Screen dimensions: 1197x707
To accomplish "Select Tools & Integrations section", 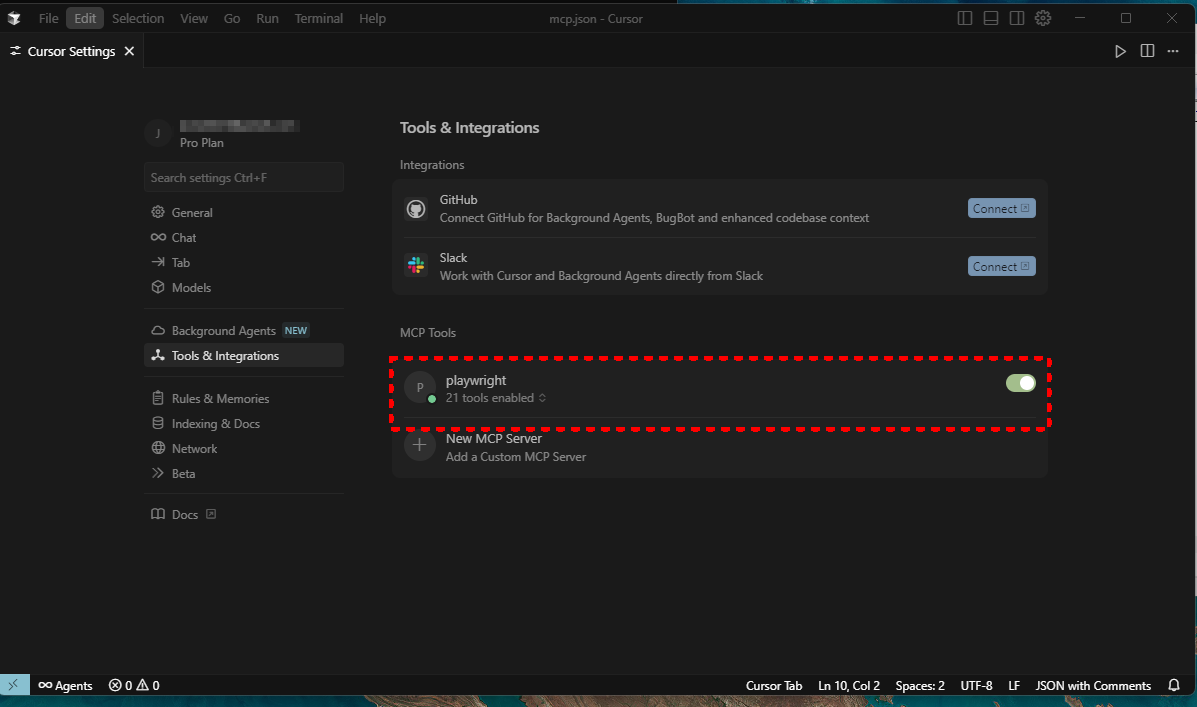I will pos(244,356).
